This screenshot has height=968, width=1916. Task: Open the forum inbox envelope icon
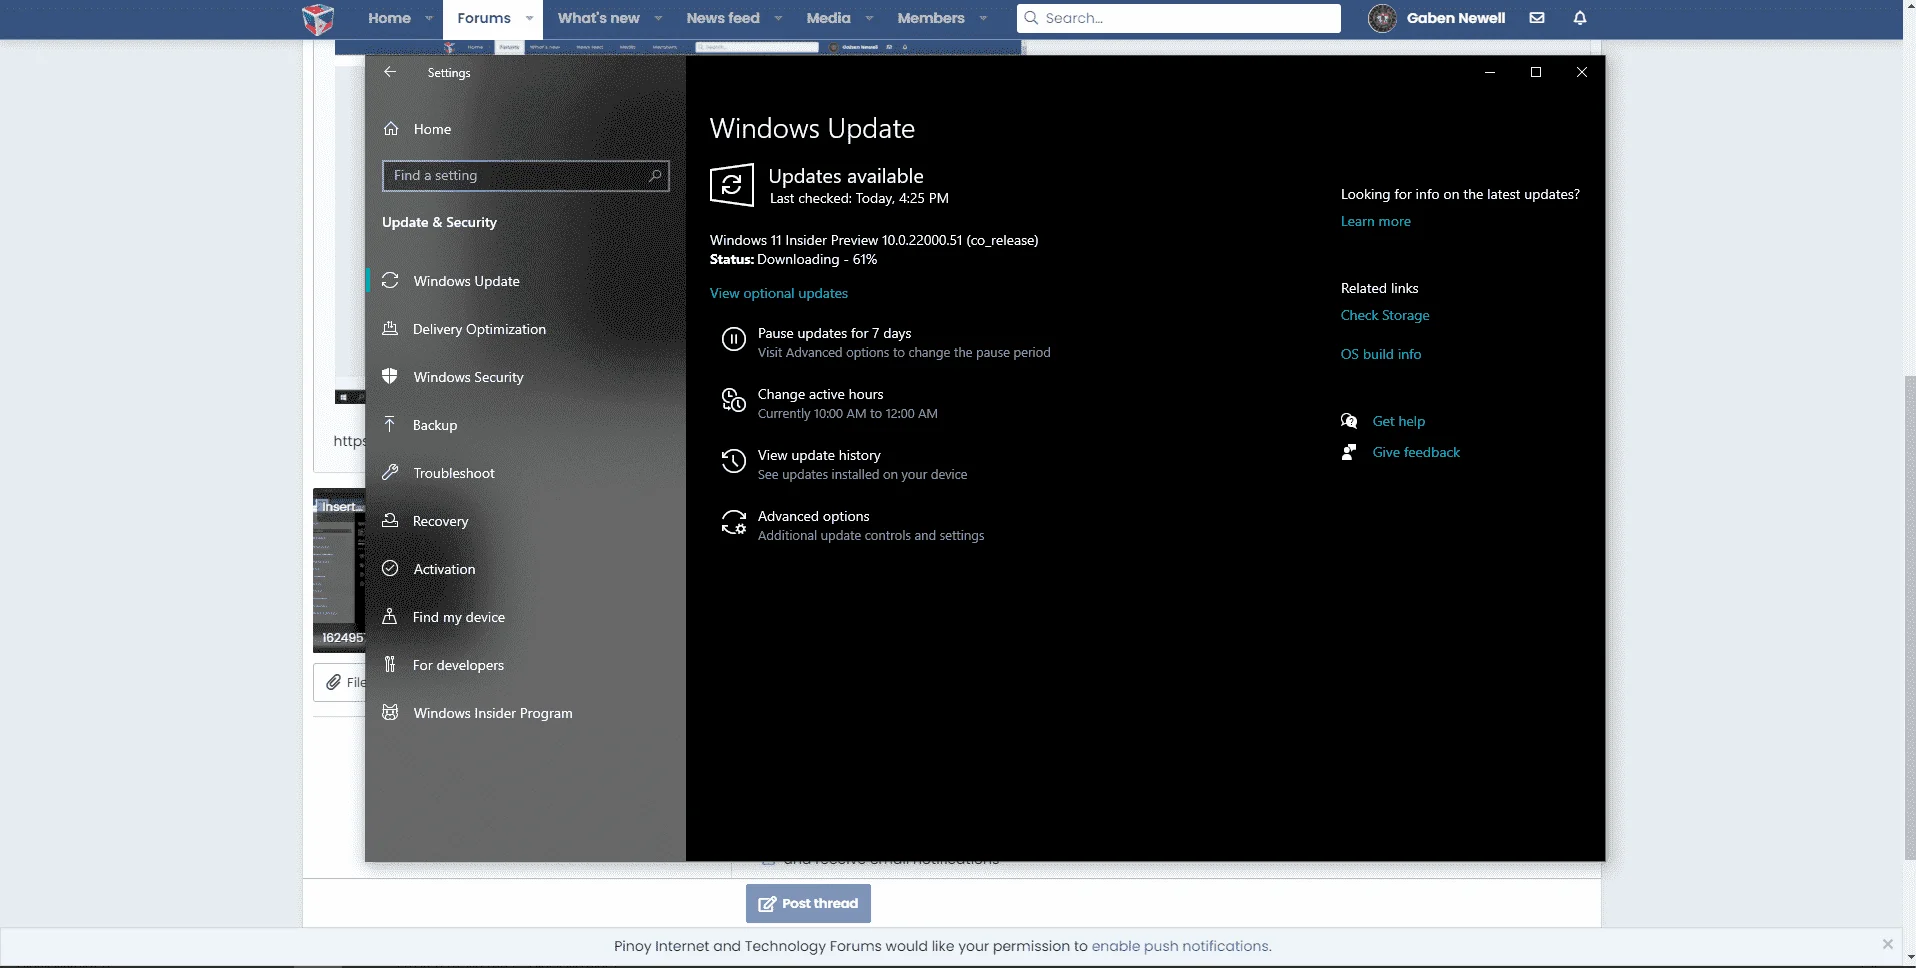click(x=1537, y=18)
